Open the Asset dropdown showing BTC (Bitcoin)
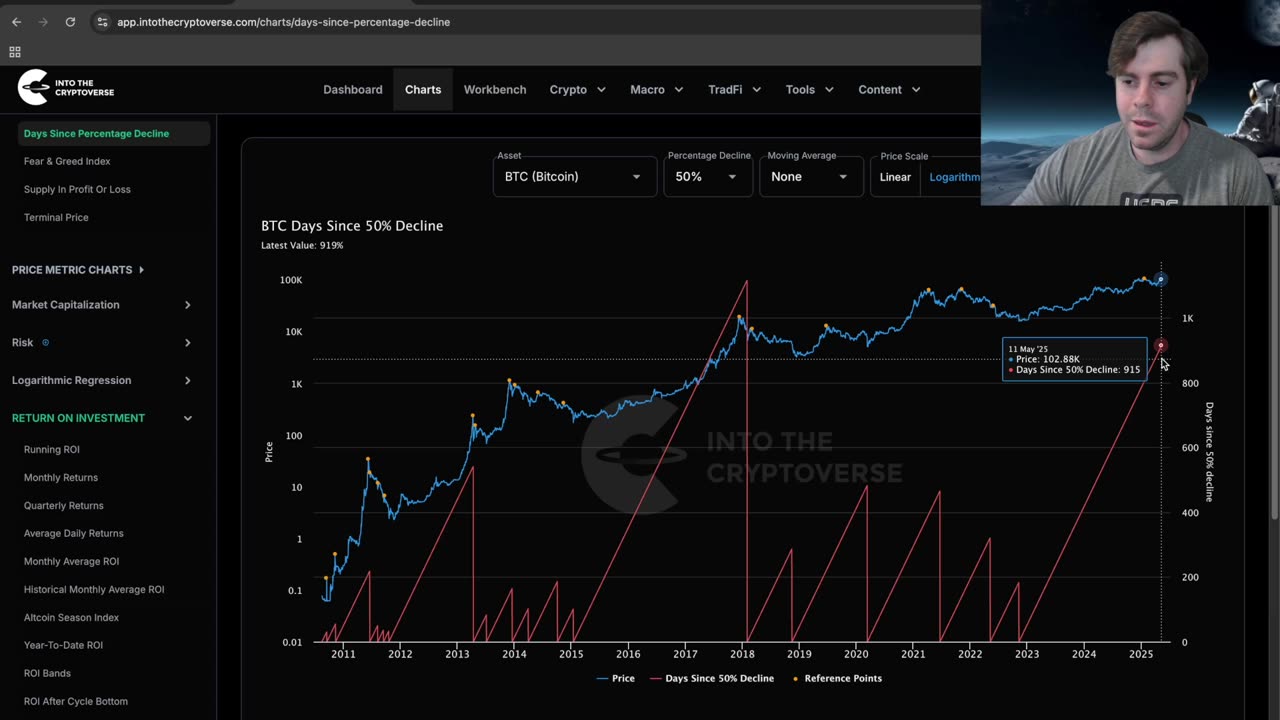The image size is (1280, 720). pyautogui.click(x=574, y=177)
